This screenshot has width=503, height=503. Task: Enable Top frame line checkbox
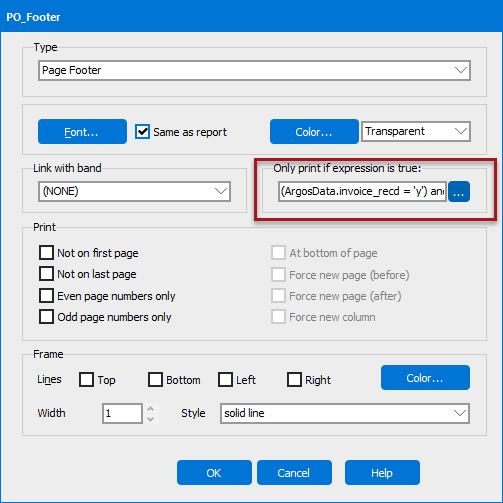(x=86, y=379)
